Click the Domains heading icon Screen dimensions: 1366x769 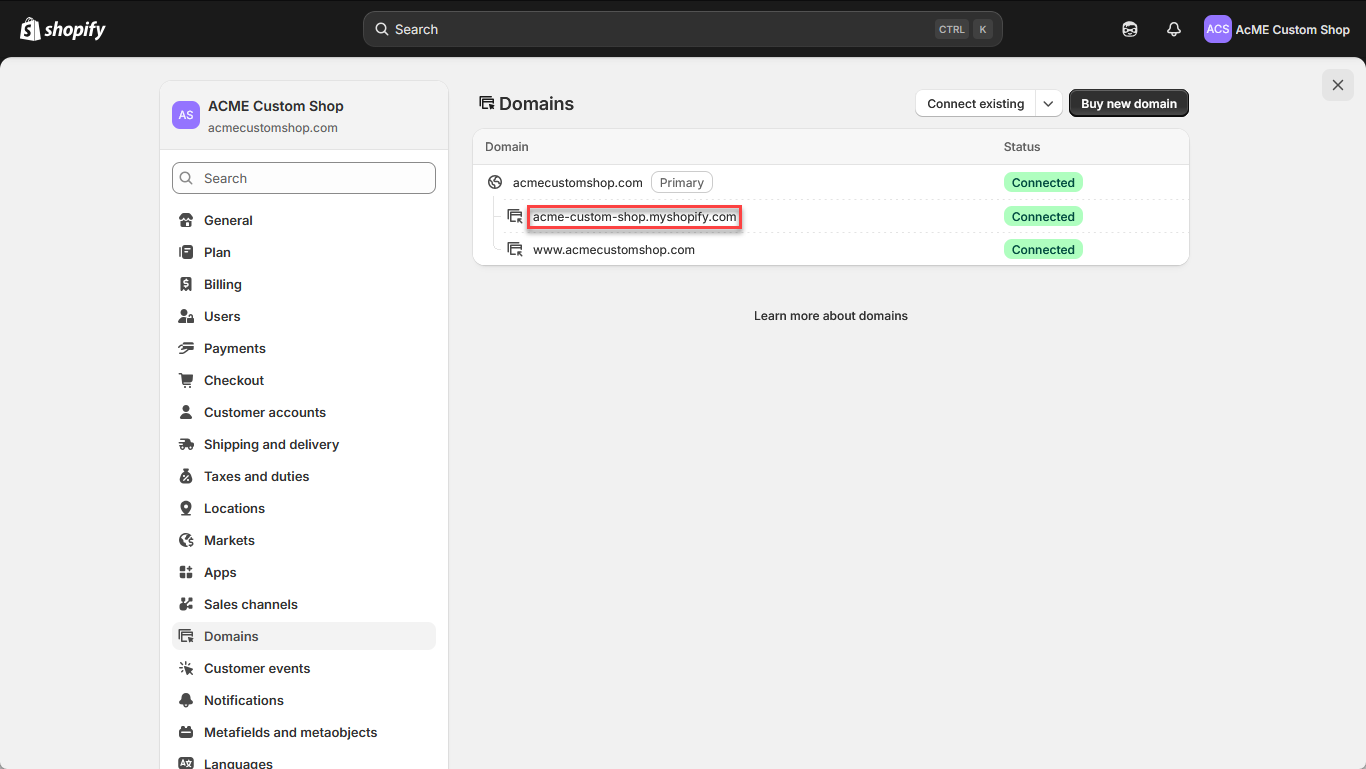coord(487,103)
